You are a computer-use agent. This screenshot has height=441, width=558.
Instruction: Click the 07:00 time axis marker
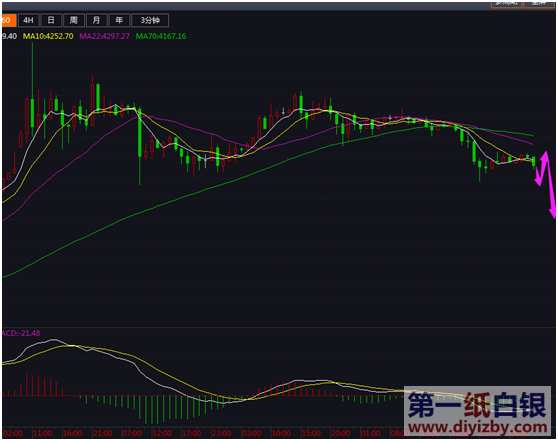(x=132, y=433)
